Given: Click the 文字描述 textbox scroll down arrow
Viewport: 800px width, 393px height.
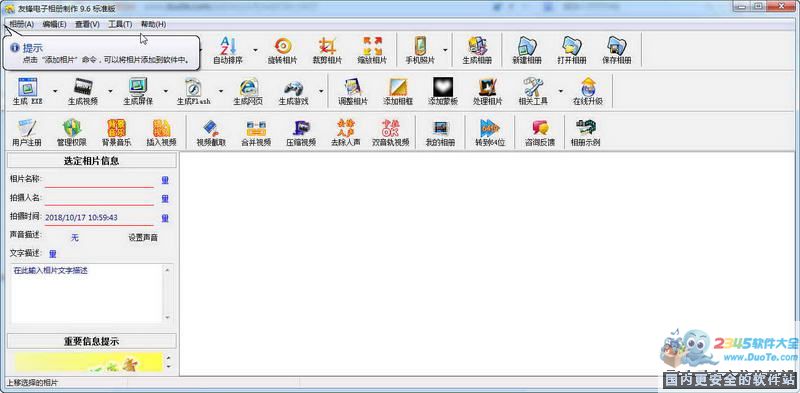Looking at the screenshot, I should (168, 317).
